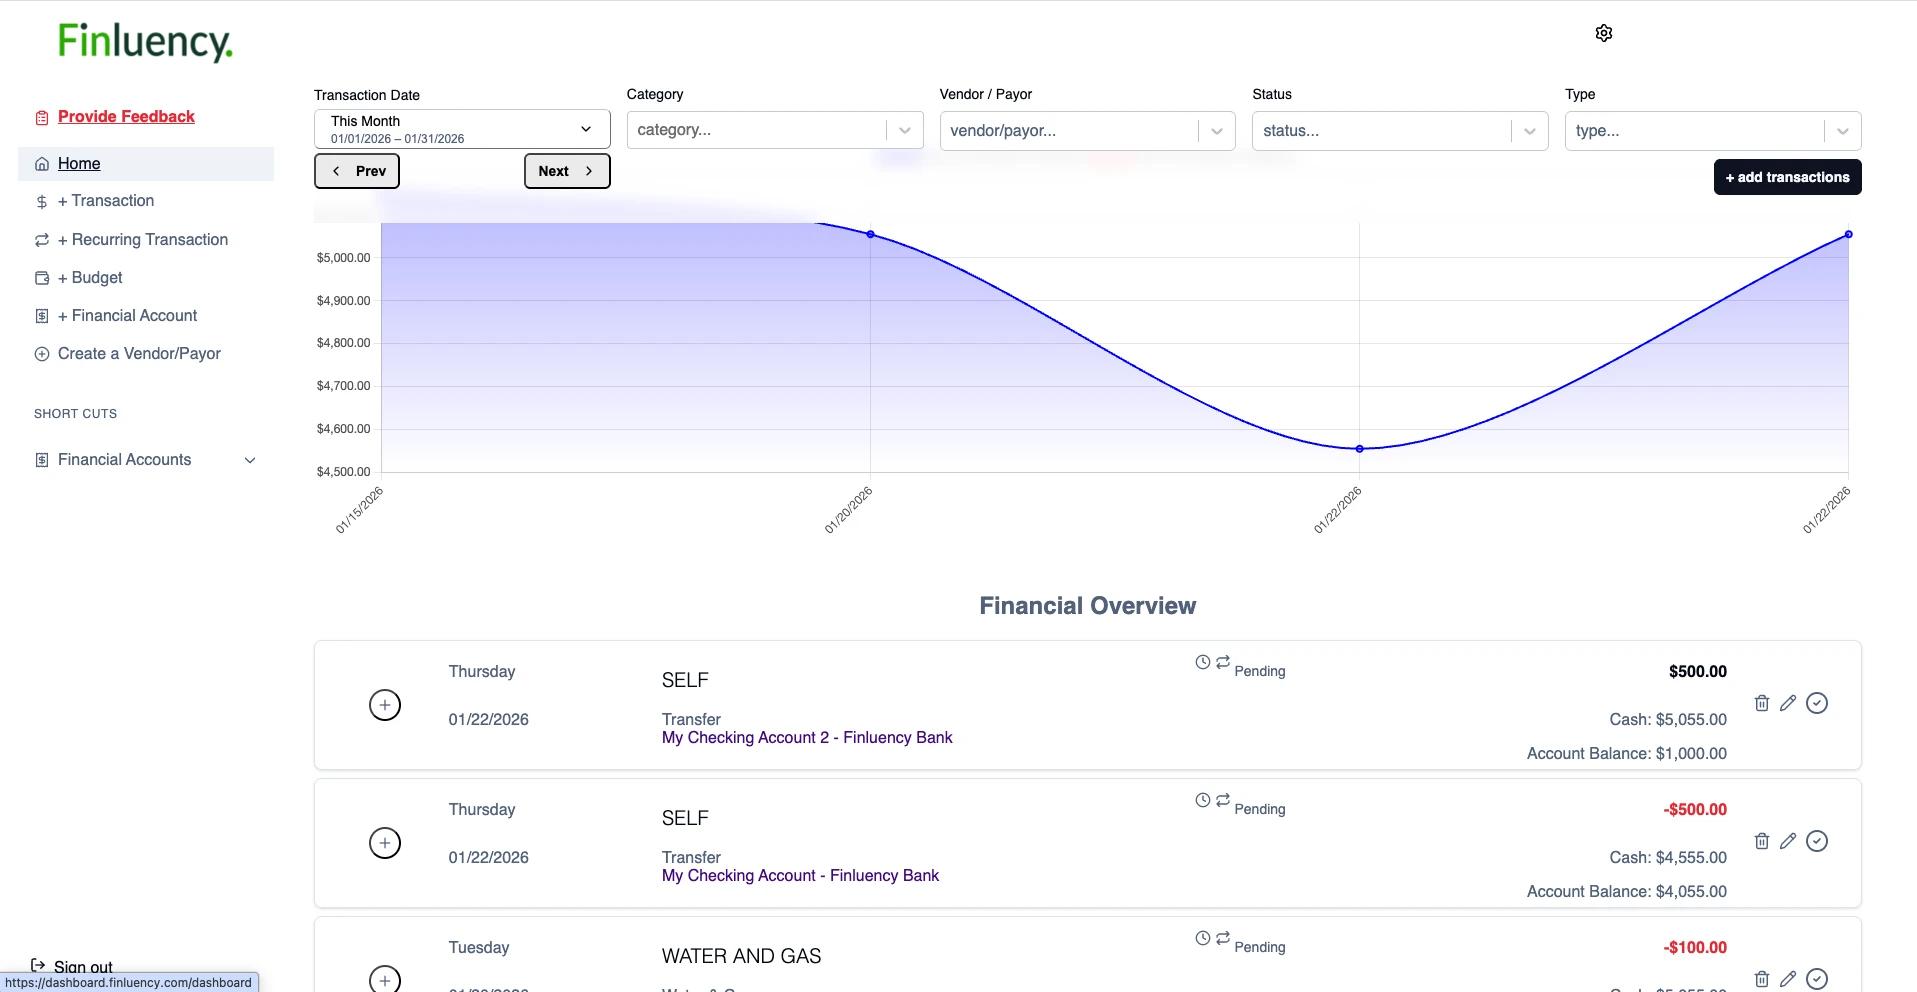Image resolution: width=1917 pixels, height=992 pixels.
Task: Click the clock icon beside the Pending label
Action: (1202, 662)
